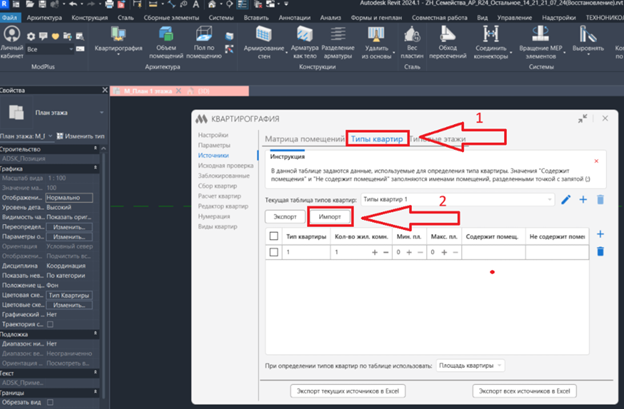Edit current apartment types table with pencil icon

point(566,200)
